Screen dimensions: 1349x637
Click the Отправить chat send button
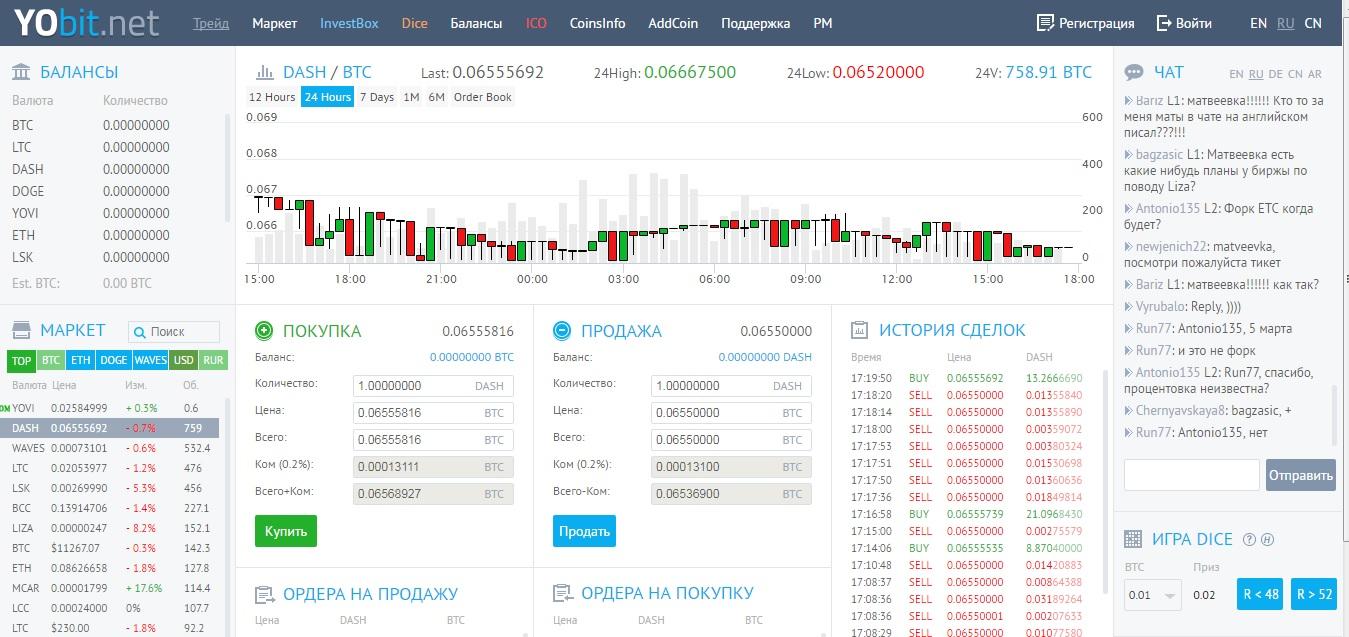pyautogui.click(x=1301, y=475)
